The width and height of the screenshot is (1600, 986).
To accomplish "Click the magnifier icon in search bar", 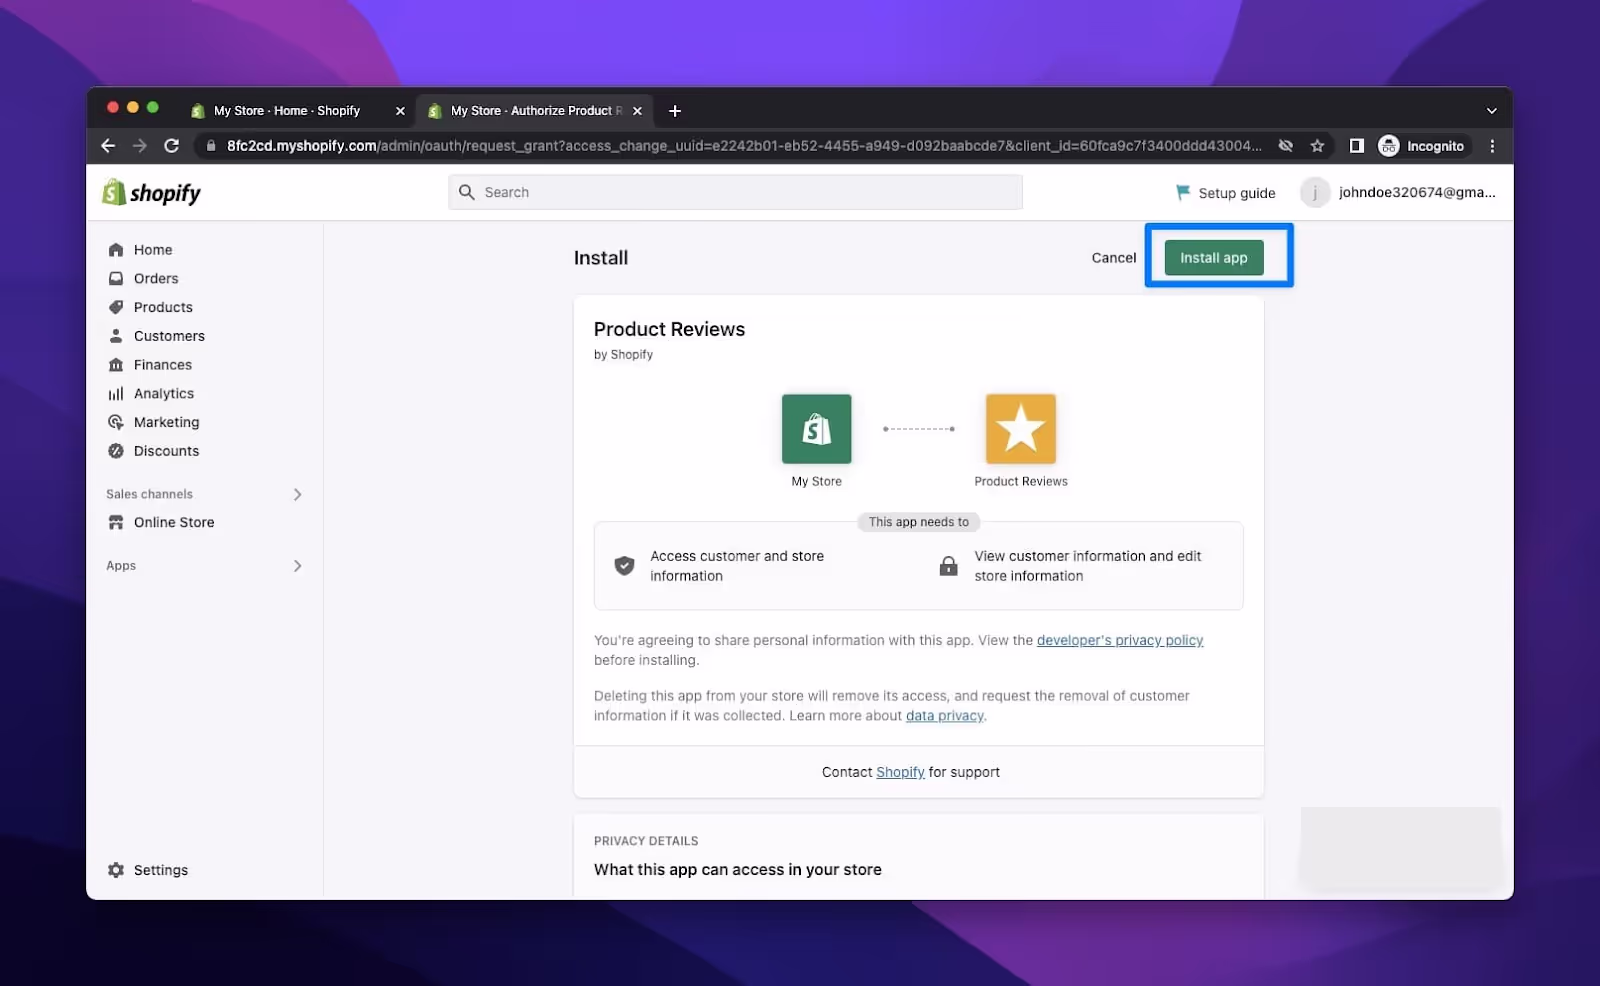I will click(x=466, y=192).
